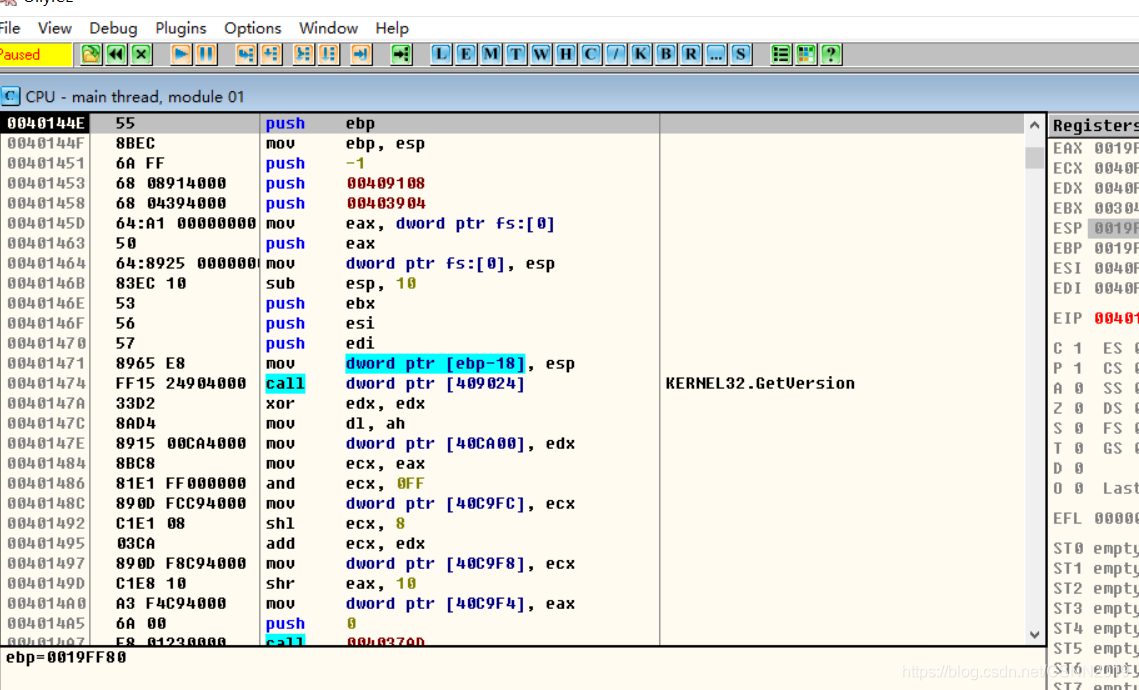Open Threads window (T button)
The width and height of the screenshot is (1139, 690).
click(x=516, y=54)
